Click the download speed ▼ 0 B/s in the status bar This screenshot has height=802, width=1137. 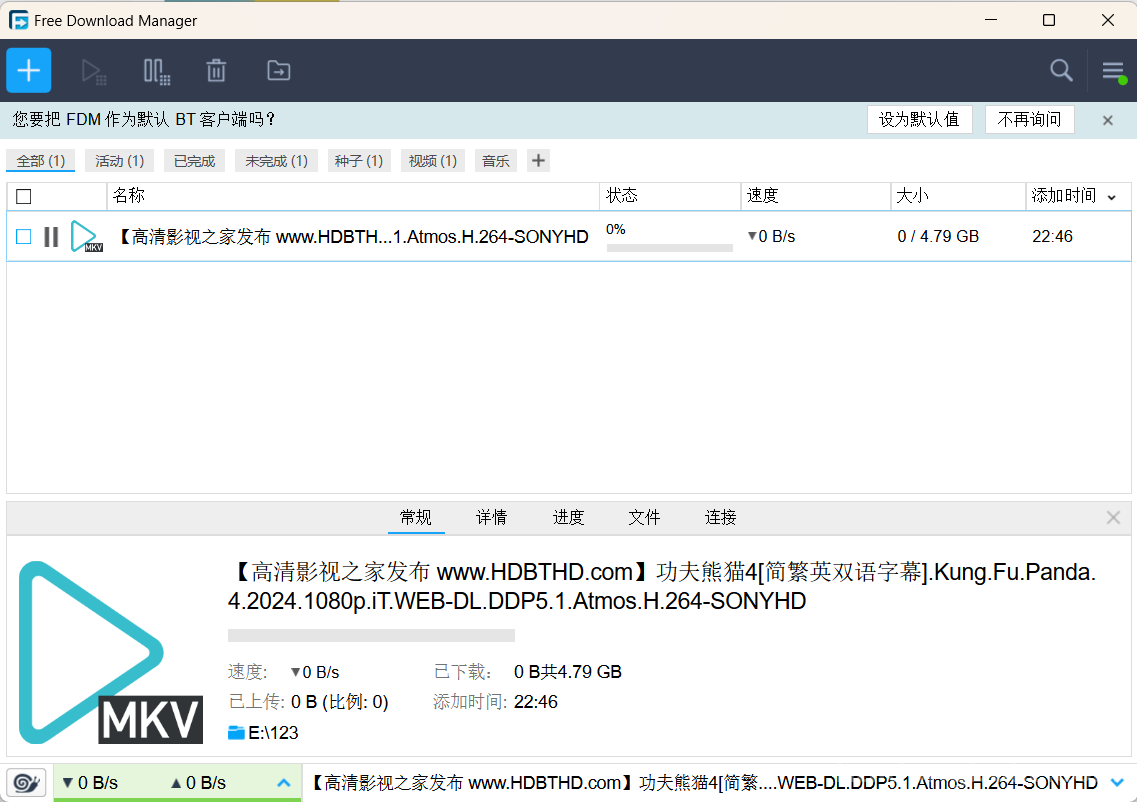coord(90,783)
